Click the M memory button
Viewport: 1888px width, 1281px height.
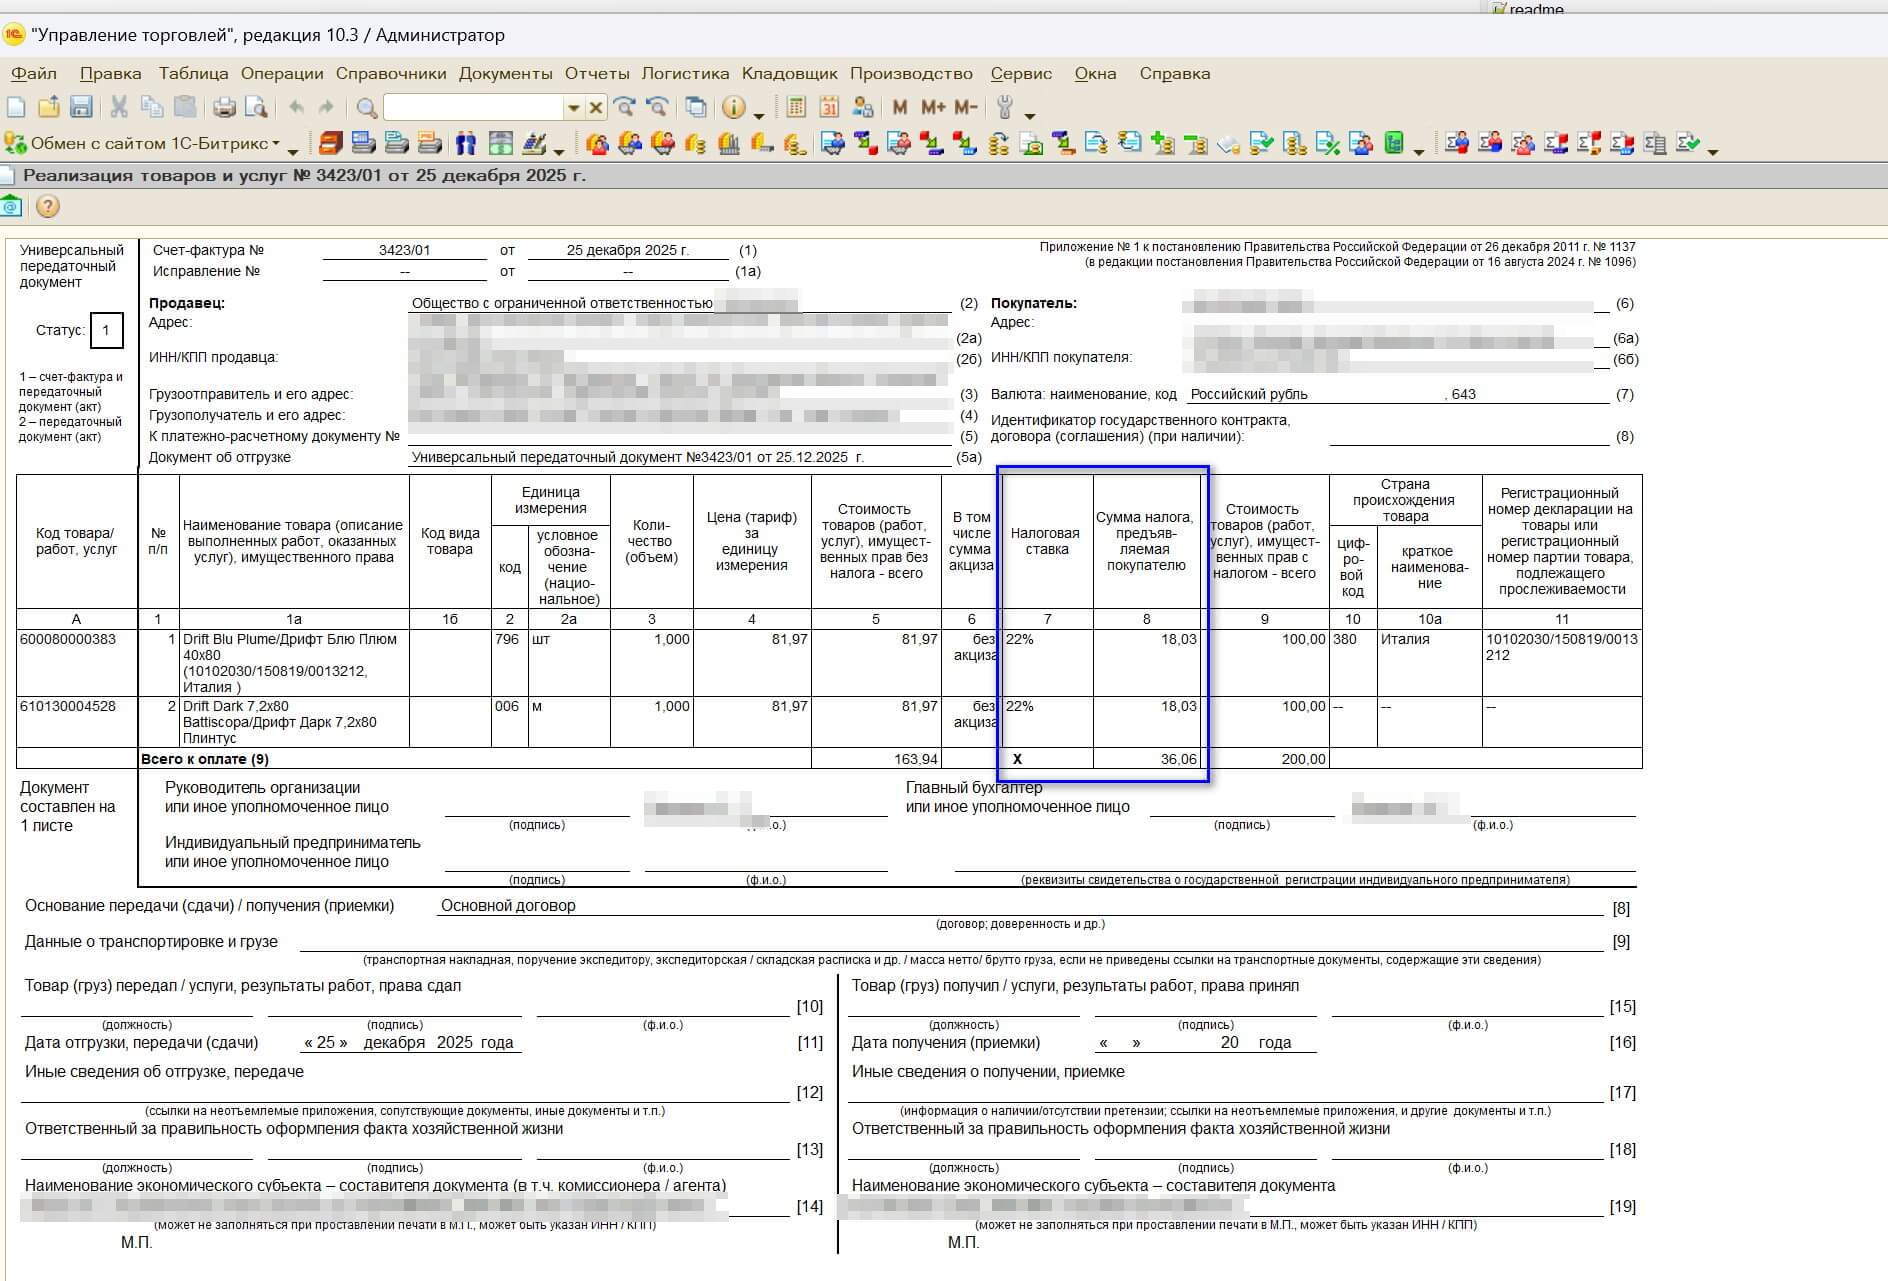(x=900, y=107)
